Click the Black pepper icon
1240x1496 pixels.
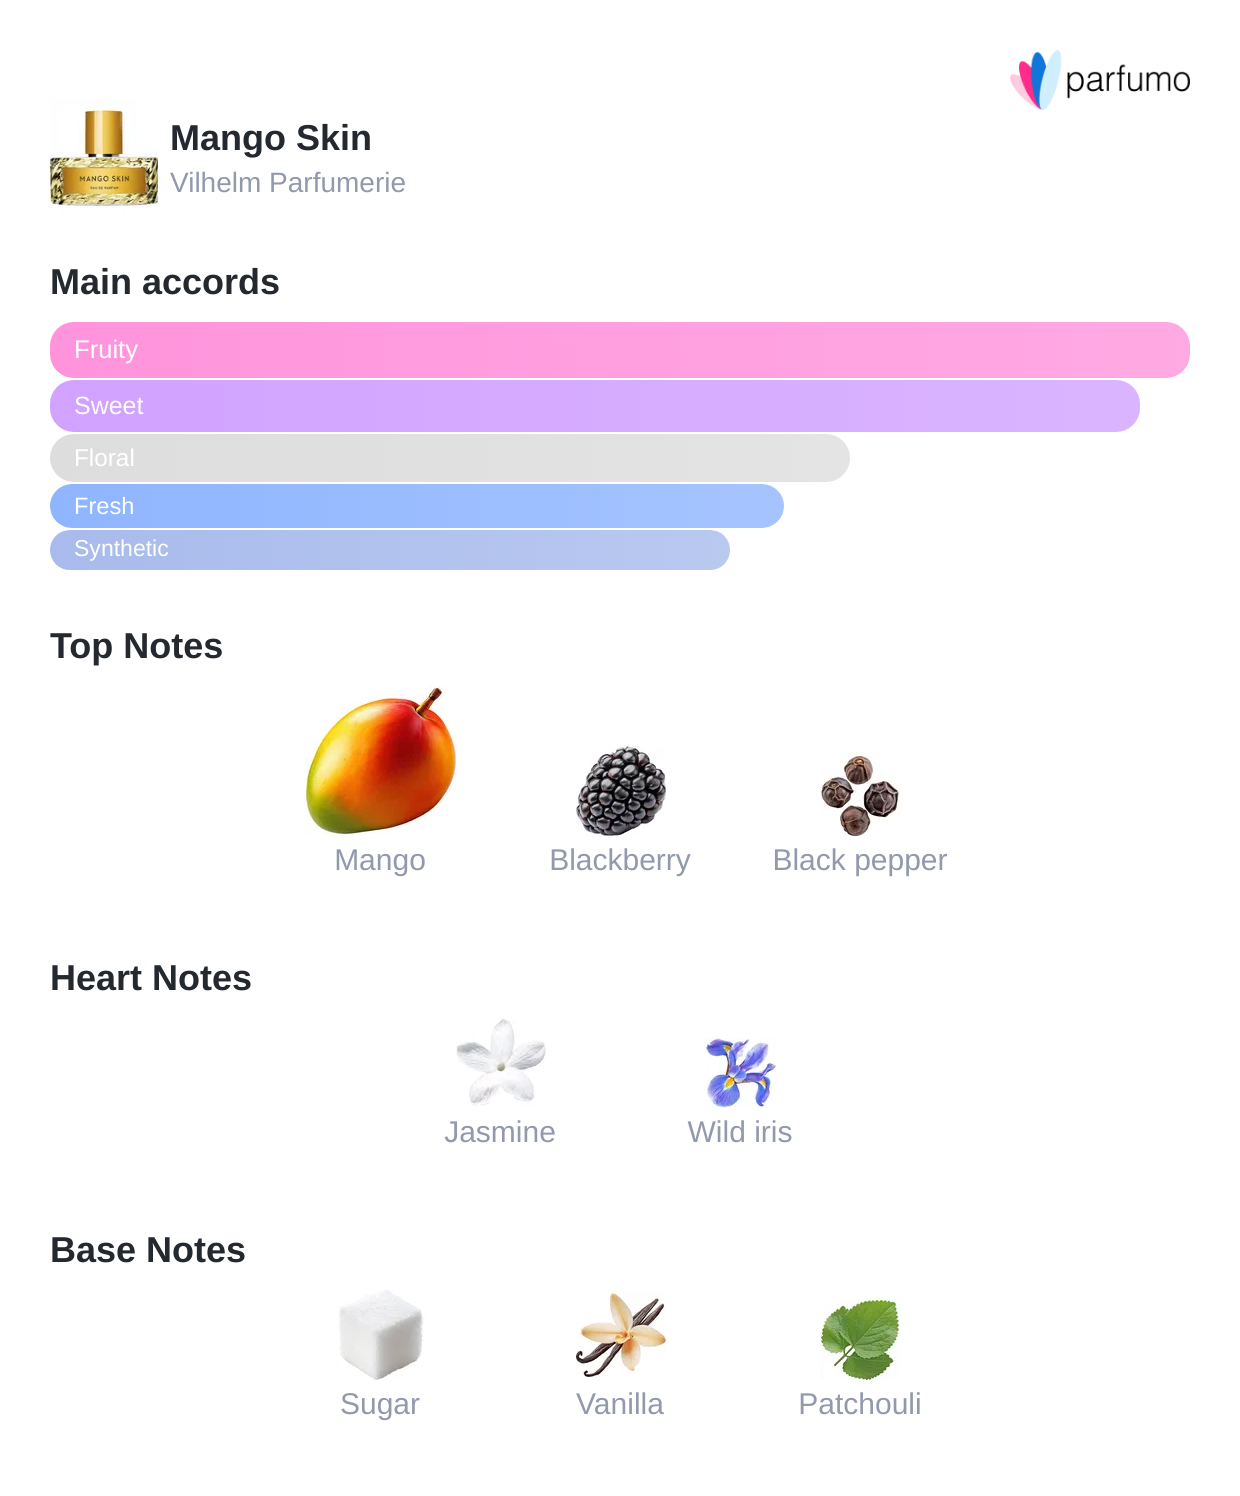[x=860, y=795]
